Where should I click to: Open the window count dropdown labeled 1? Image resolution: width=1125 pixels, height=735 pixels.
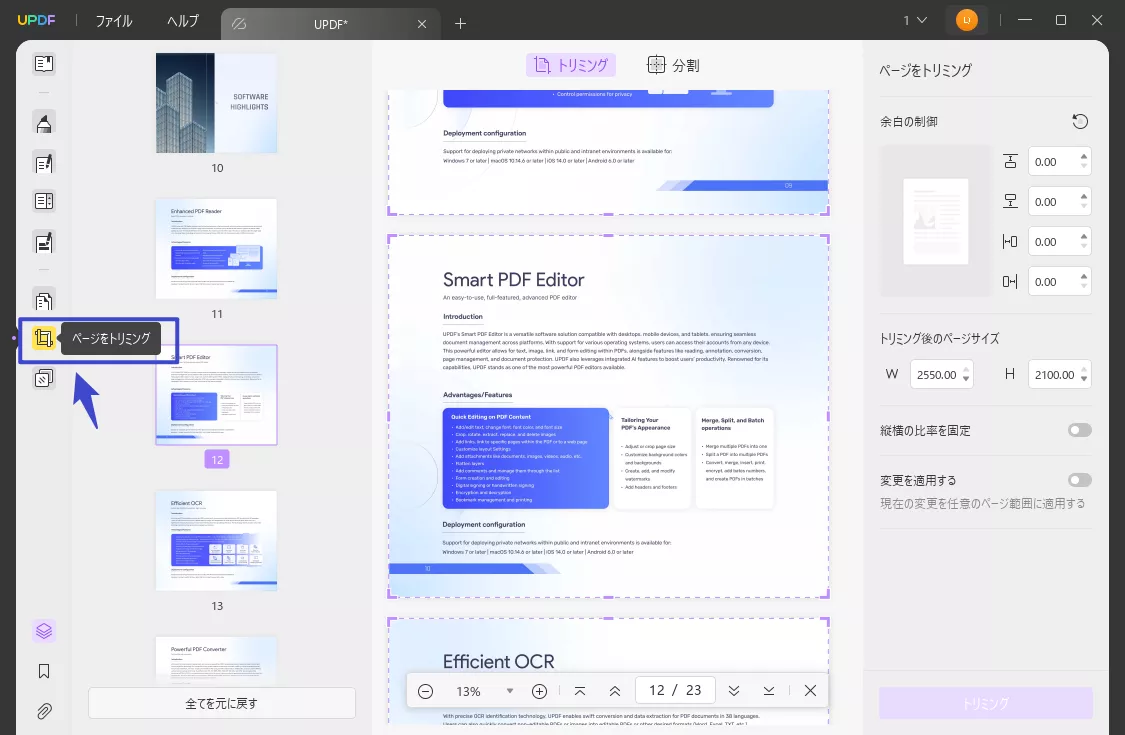[915, 20]
